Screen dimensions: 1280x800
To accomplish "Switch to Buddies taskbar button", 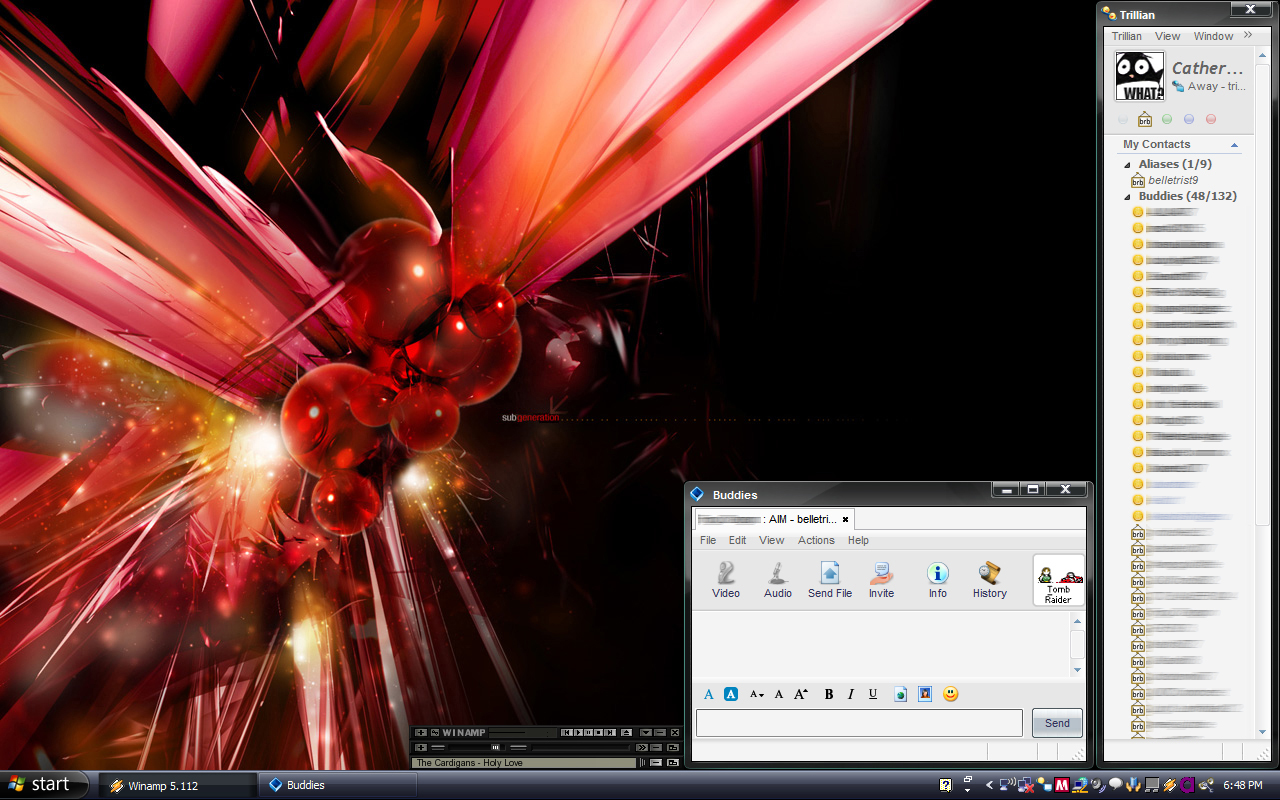I will click(x=337, y=785).
